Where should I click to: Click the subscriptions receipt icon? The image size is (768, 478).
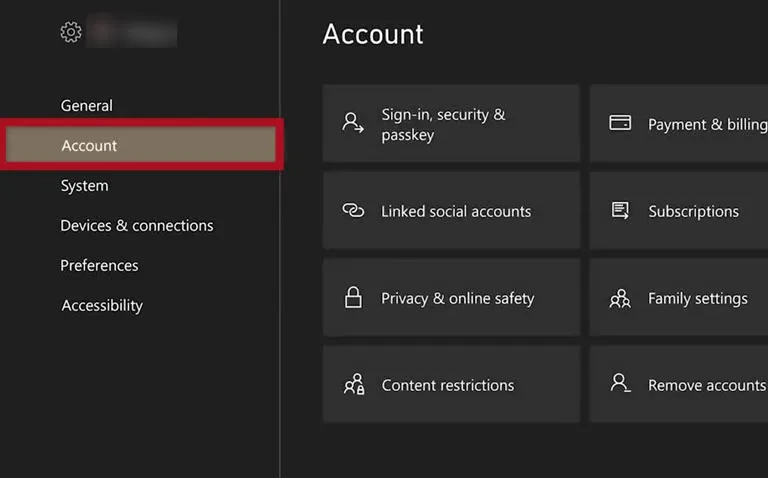pyautogui.click(x=620, y=210)
